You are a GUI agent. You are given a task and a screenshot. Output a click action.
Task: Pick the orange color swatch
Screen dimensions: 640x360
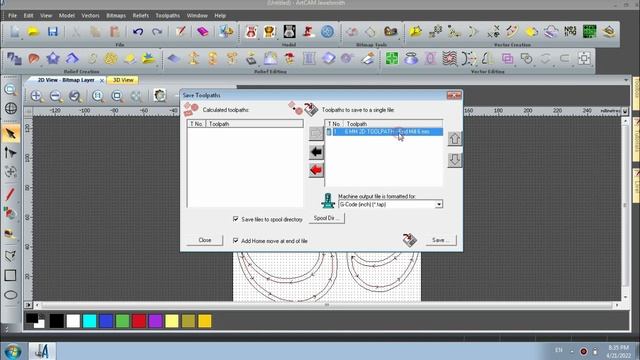(x=205, y=321)
